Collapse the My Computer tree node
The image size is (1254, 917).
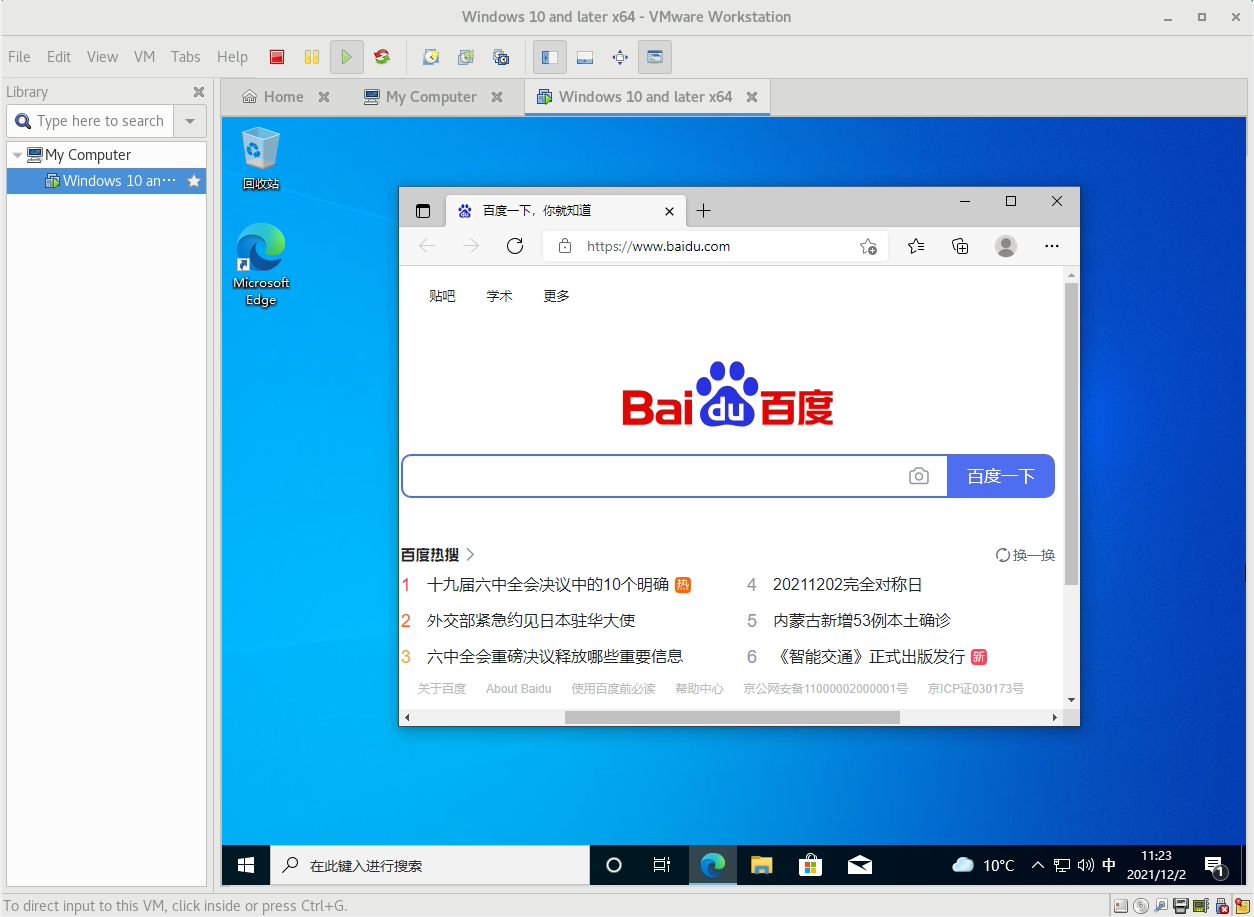(x=17, y=155)
